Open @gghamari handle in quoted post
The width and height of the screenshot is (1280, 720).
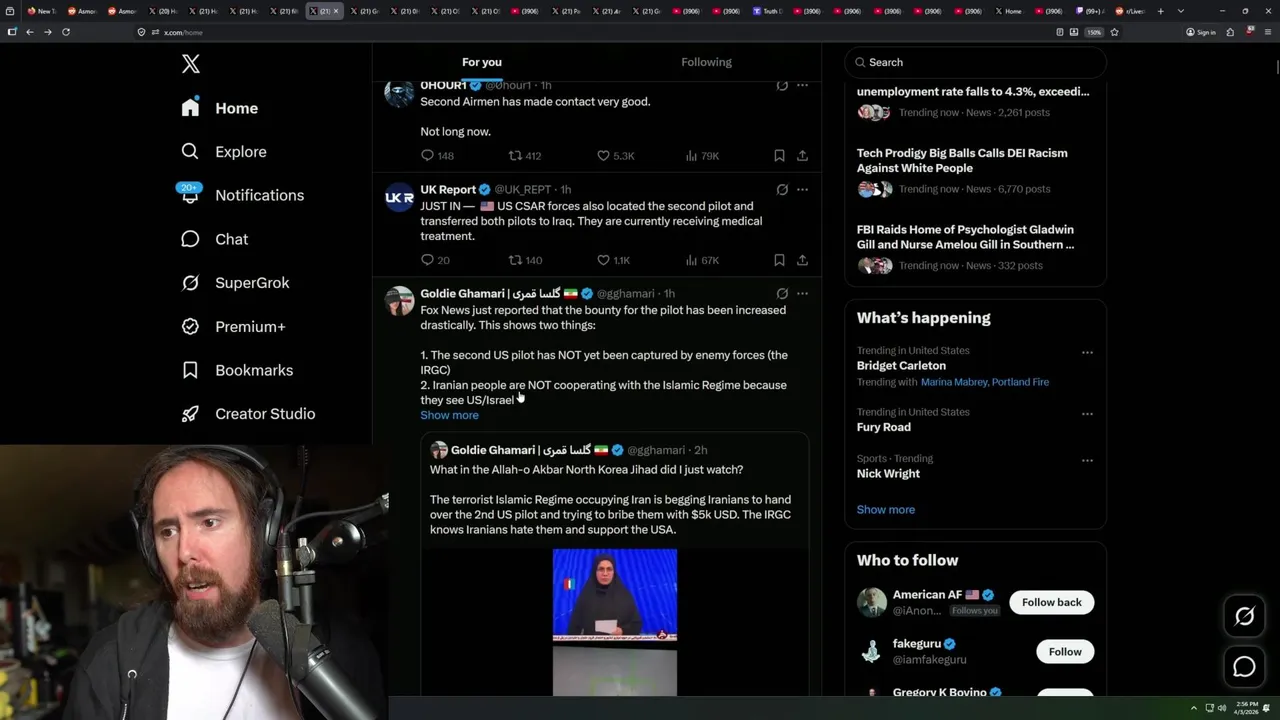point(656,450)
